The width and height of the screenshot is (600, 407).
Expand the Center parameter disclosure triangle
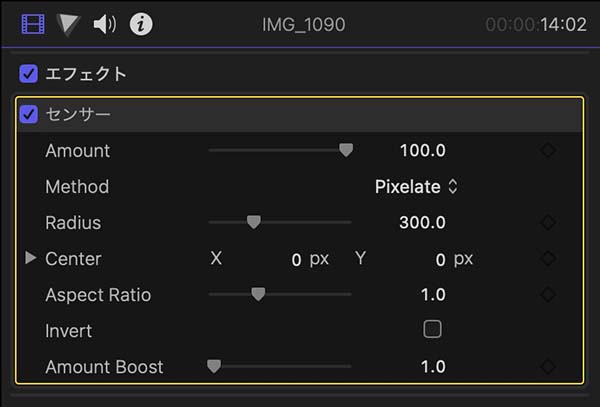(31, 259)
